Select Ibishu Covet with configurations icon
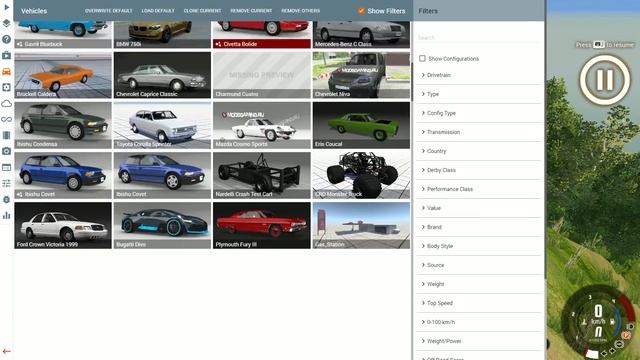The image size is (640, 360). coord(63,176)
